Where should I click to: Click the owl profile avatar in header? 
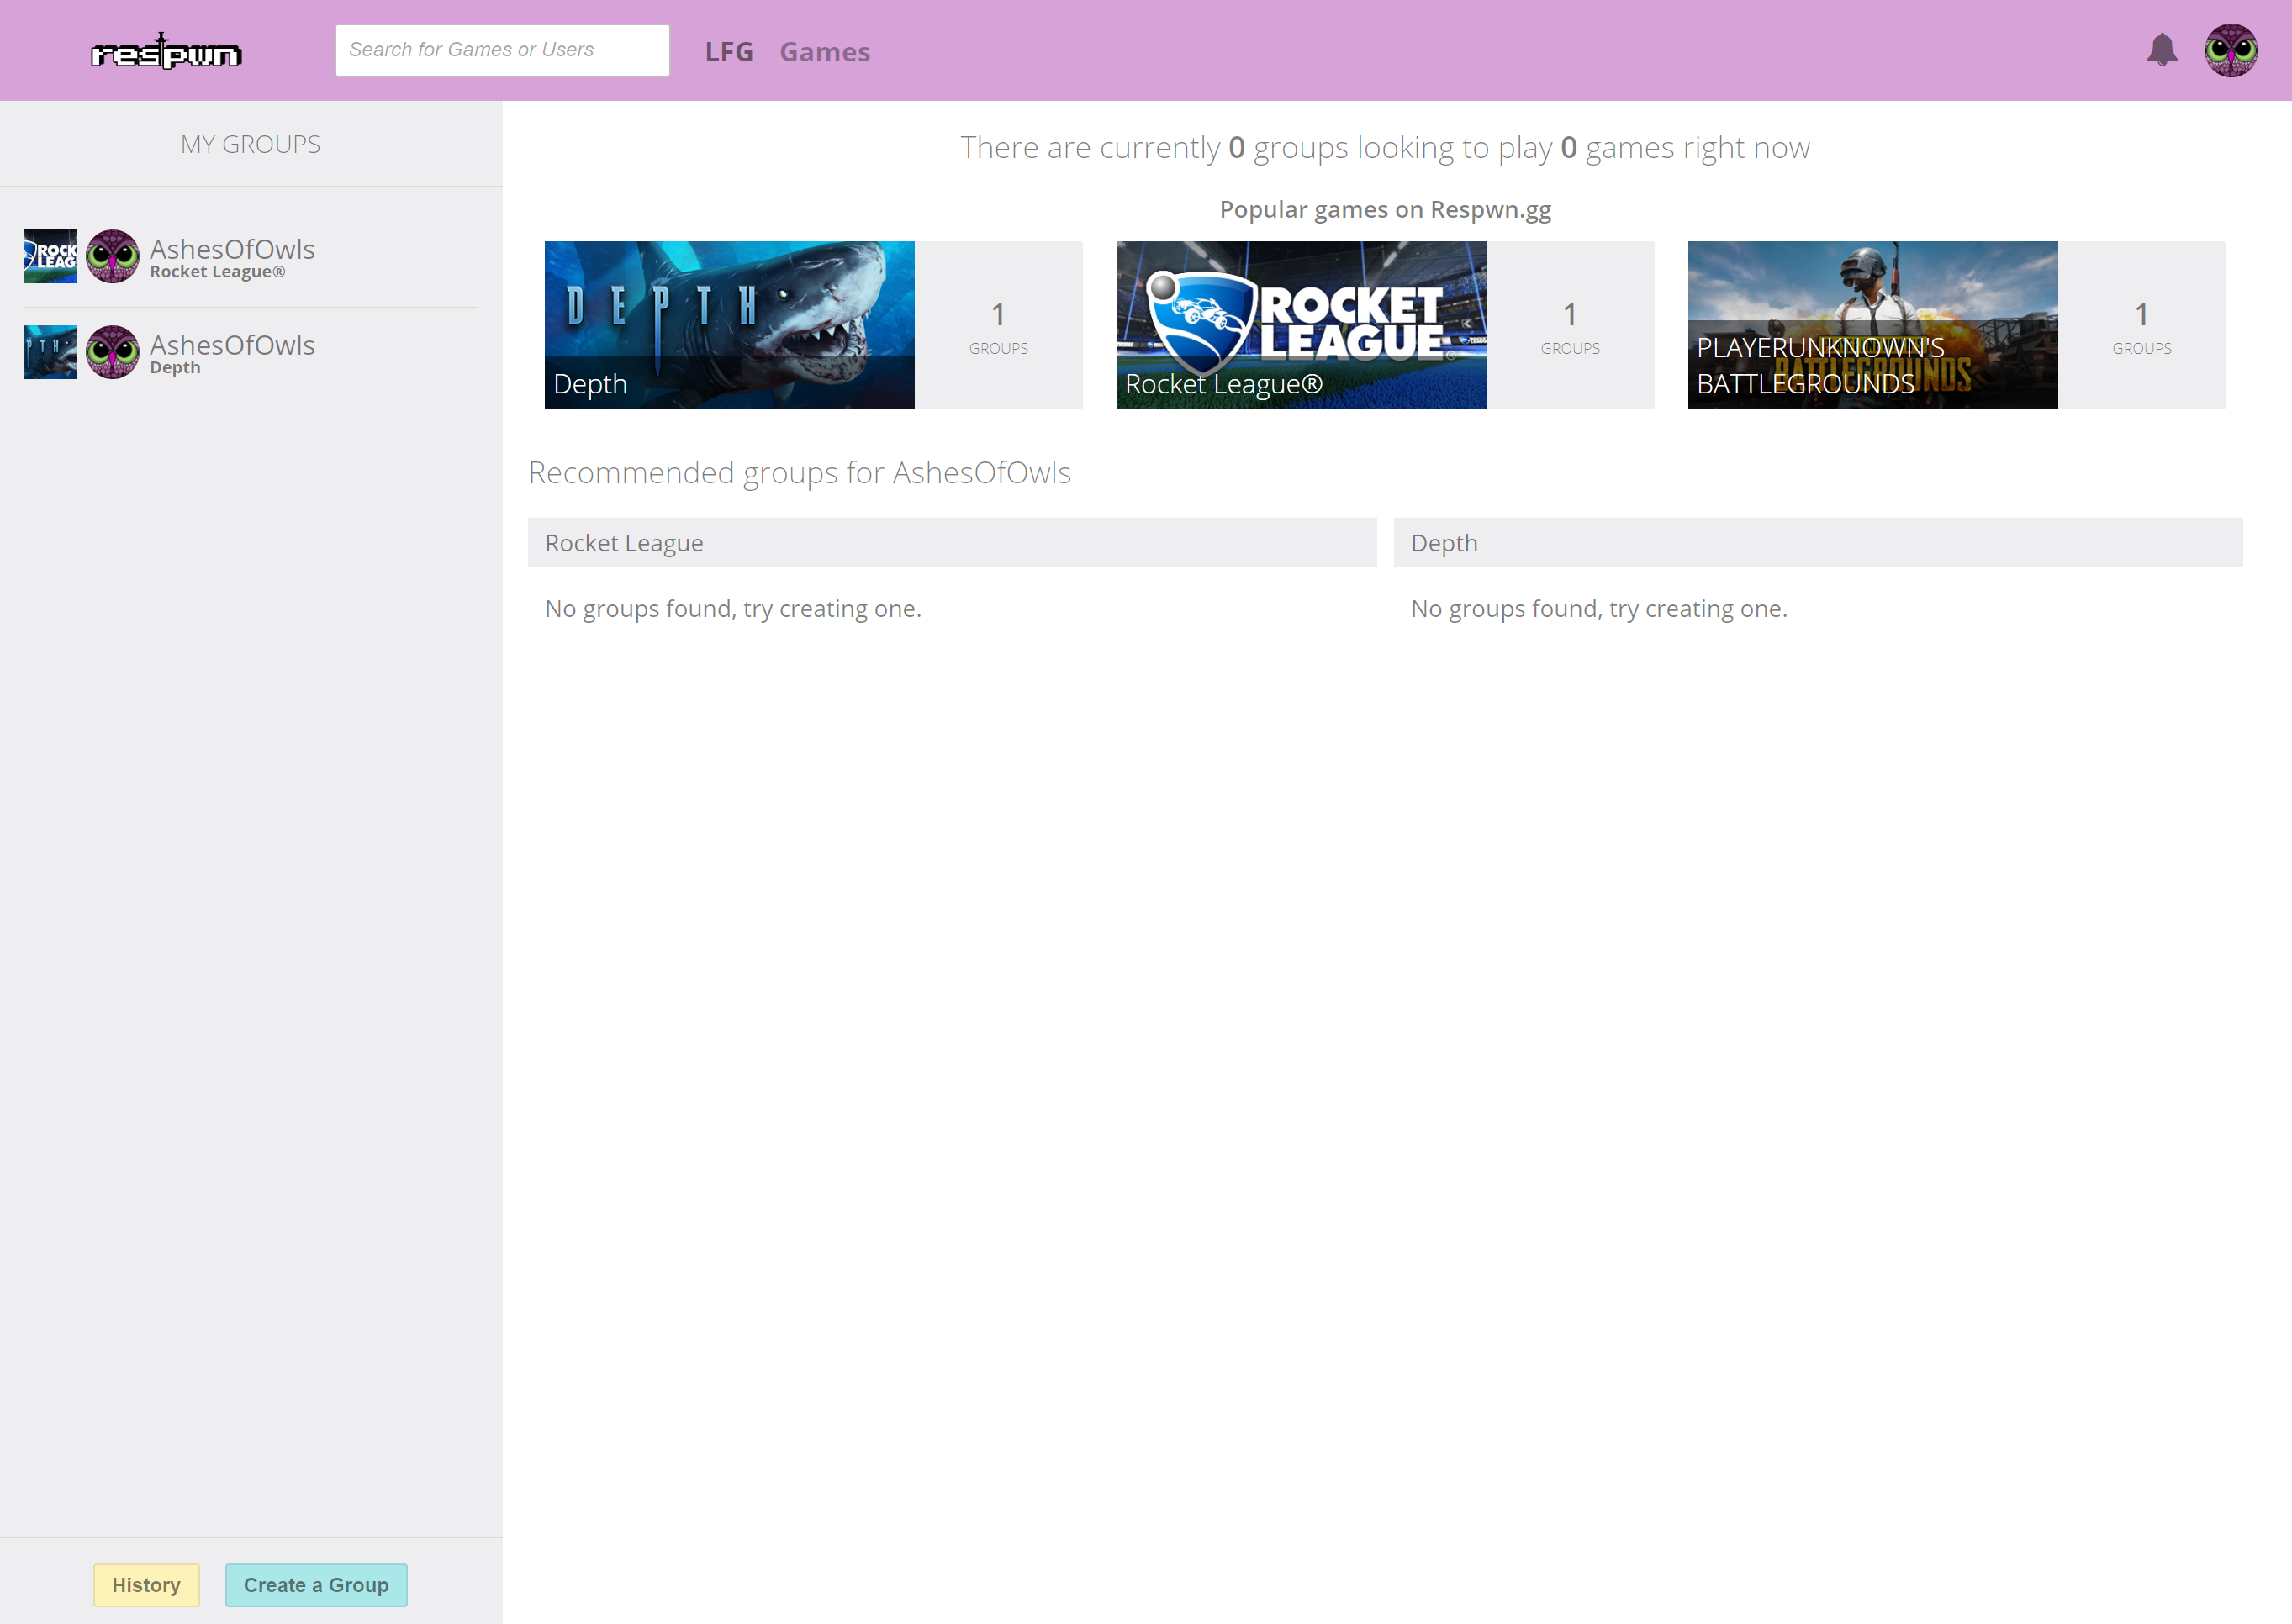click(x=2230, y=50)
